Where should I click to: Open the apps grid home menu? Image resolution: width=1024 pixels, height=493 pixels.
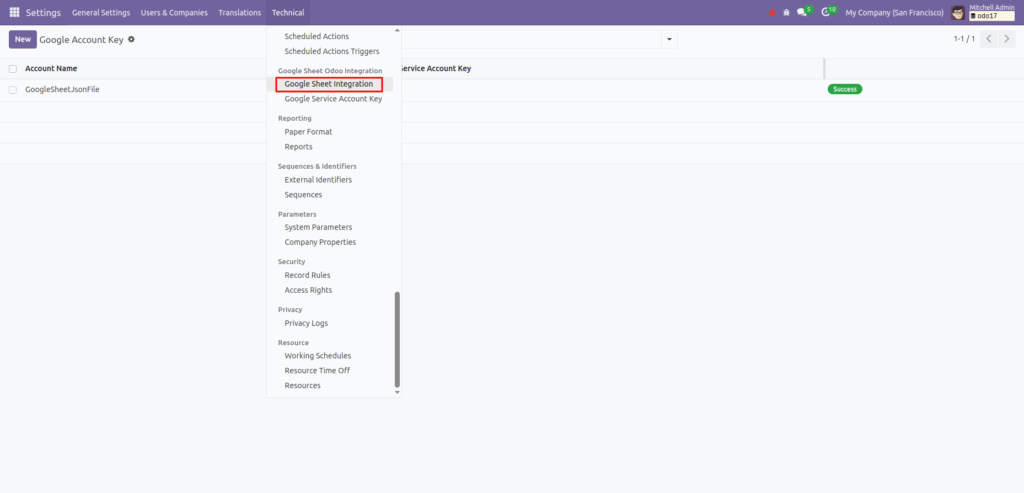coord(14,12)
